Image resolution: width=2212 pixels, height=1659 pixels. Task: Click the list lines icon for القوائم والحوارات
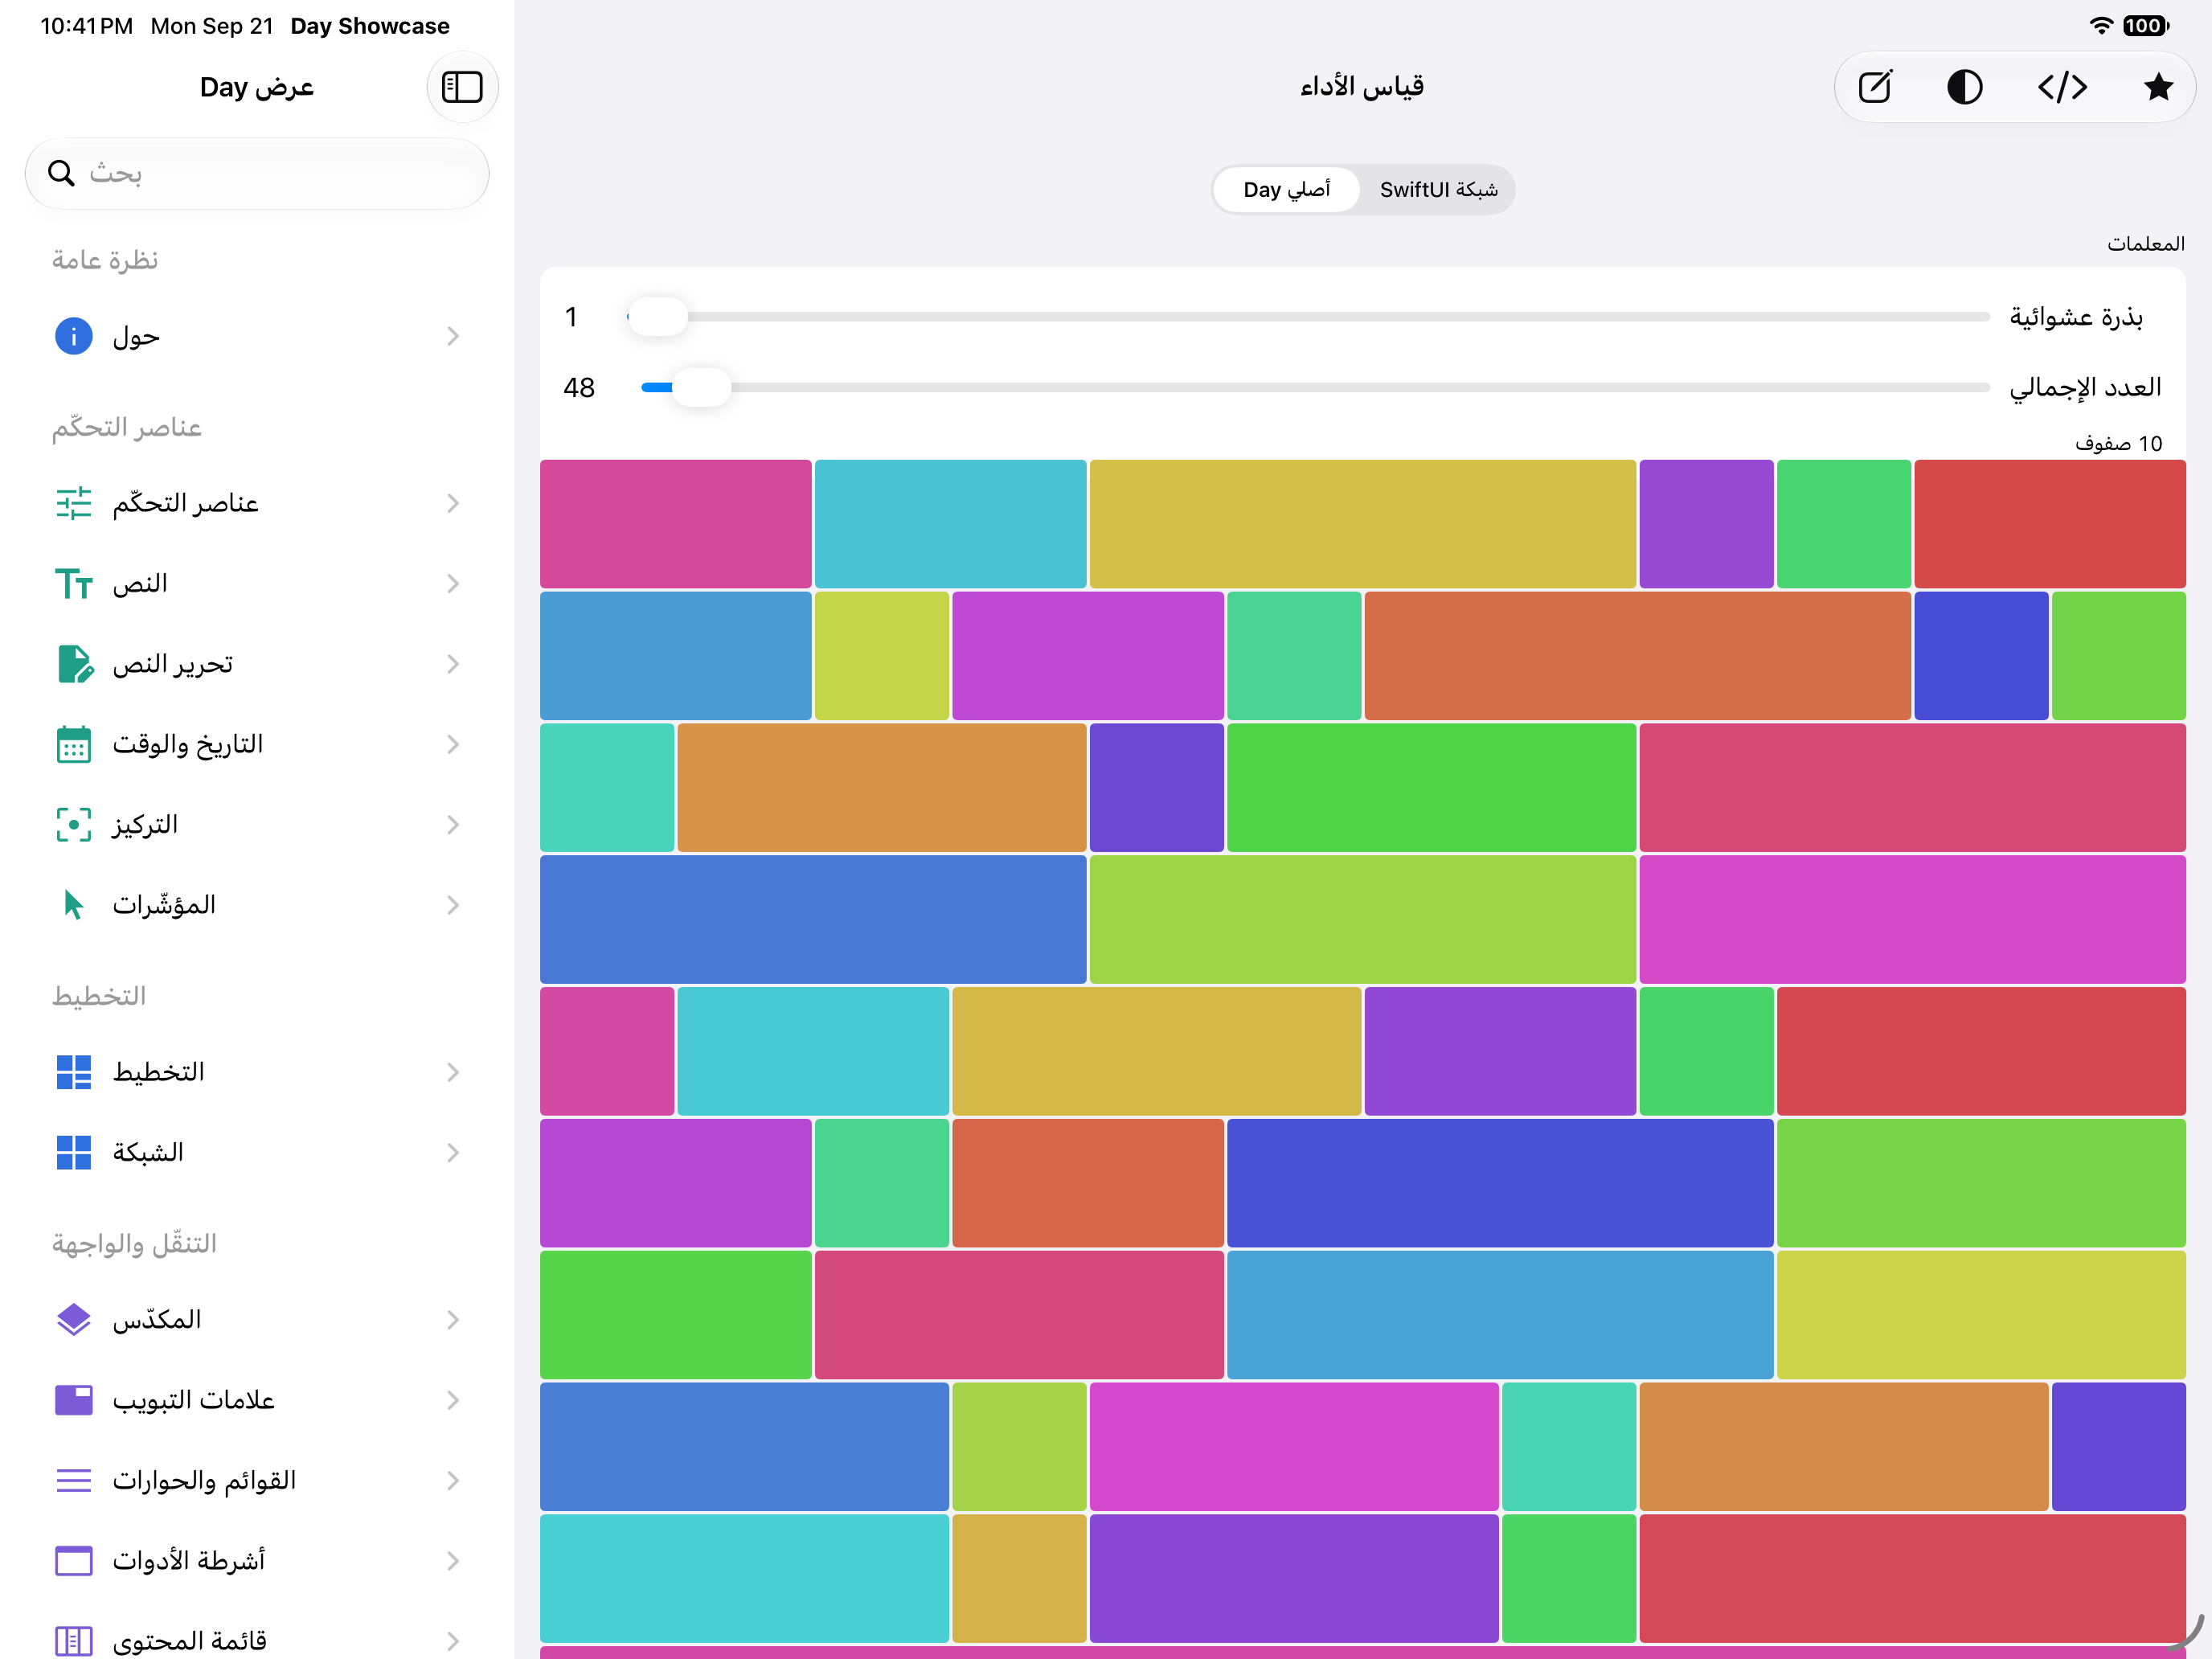(x=74, y=1480)
